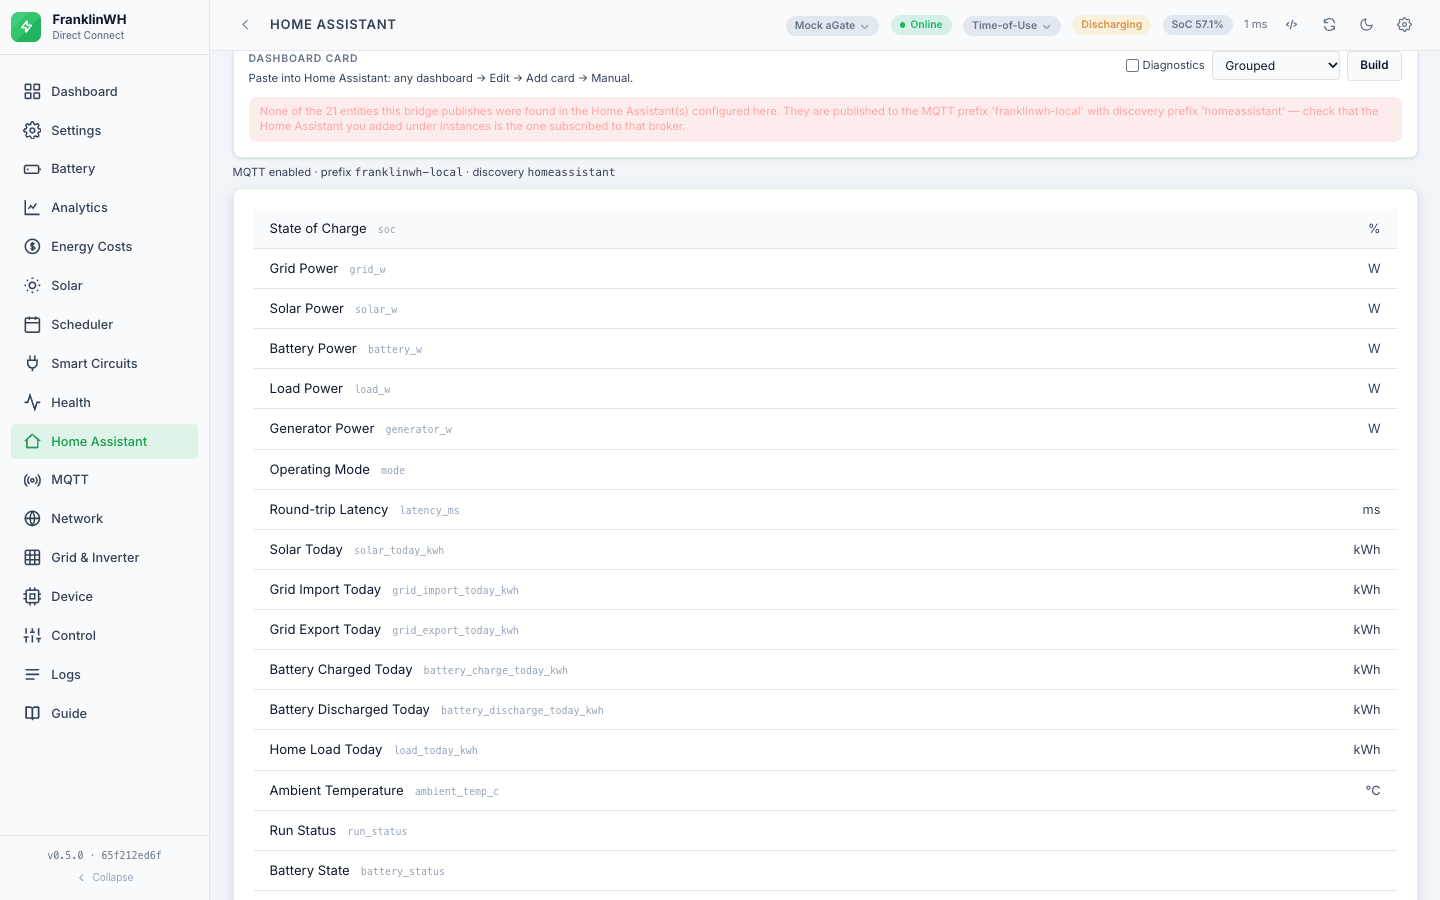This screenshot has width=1440, height=900.
Task: Navigate to Energy Costs label
Action: (92, 247)
